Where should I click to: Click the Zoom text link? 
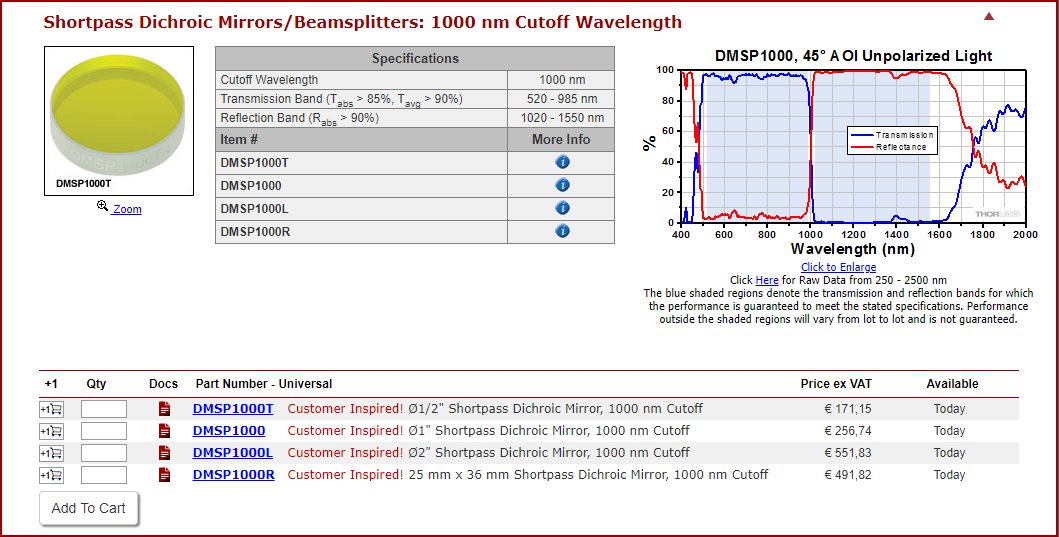click(127, 209)
